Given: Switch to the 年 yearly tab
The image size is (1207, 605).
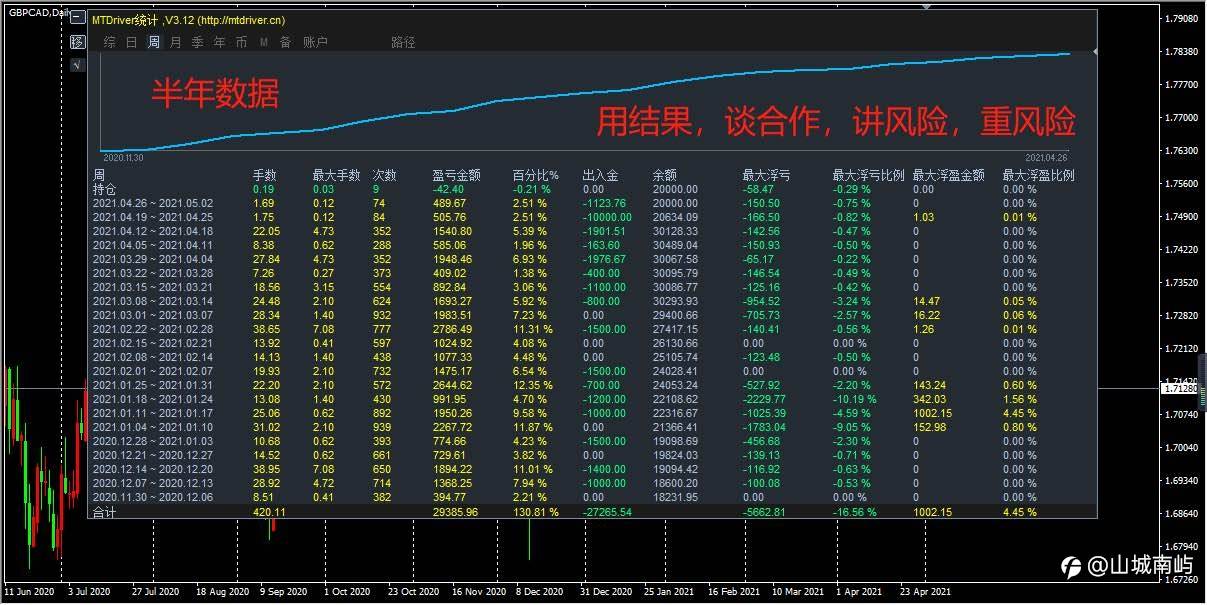Looking at the screenshot, I should coord(220,42).
